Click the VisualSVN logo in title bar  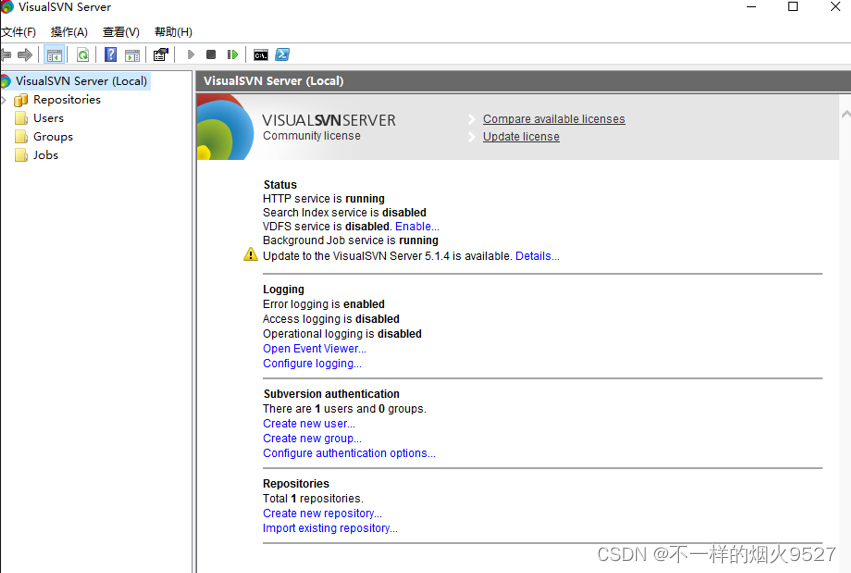coord(7,7)
